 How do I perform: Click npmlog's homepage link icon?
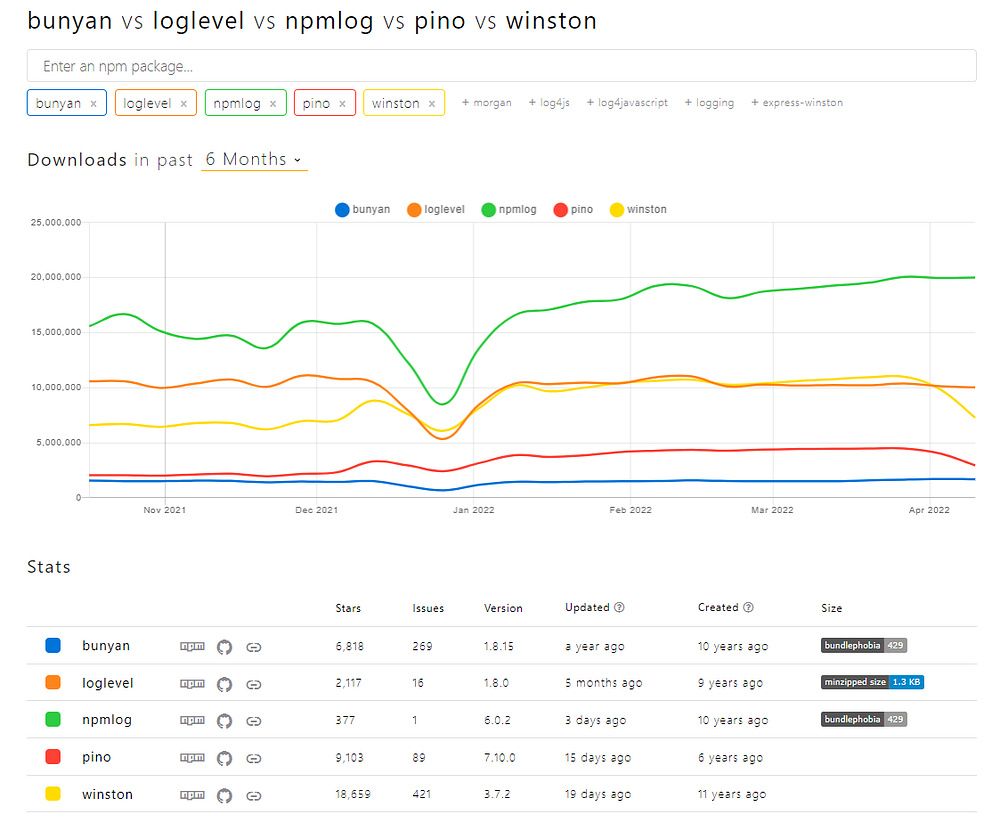coord(254,721)
